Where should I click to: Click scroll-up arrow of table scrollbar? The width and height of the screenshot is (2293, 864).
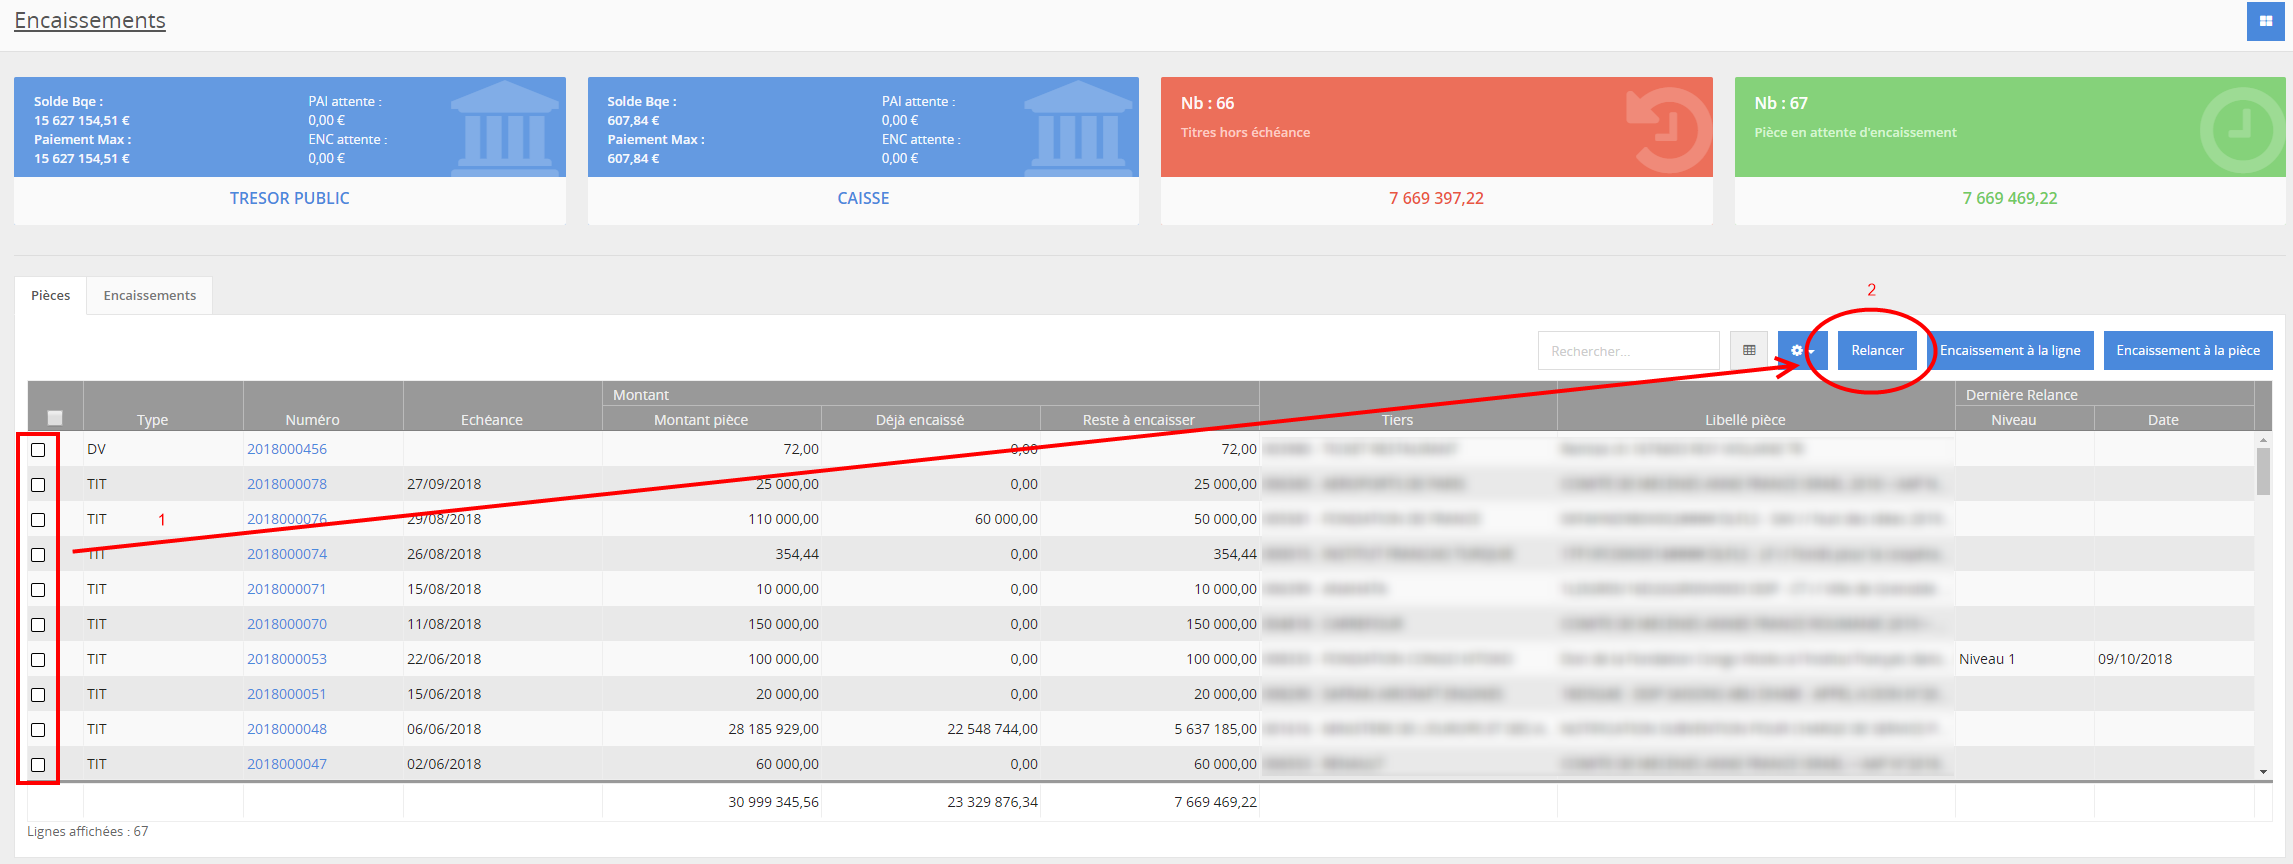tap(2263, 440)
